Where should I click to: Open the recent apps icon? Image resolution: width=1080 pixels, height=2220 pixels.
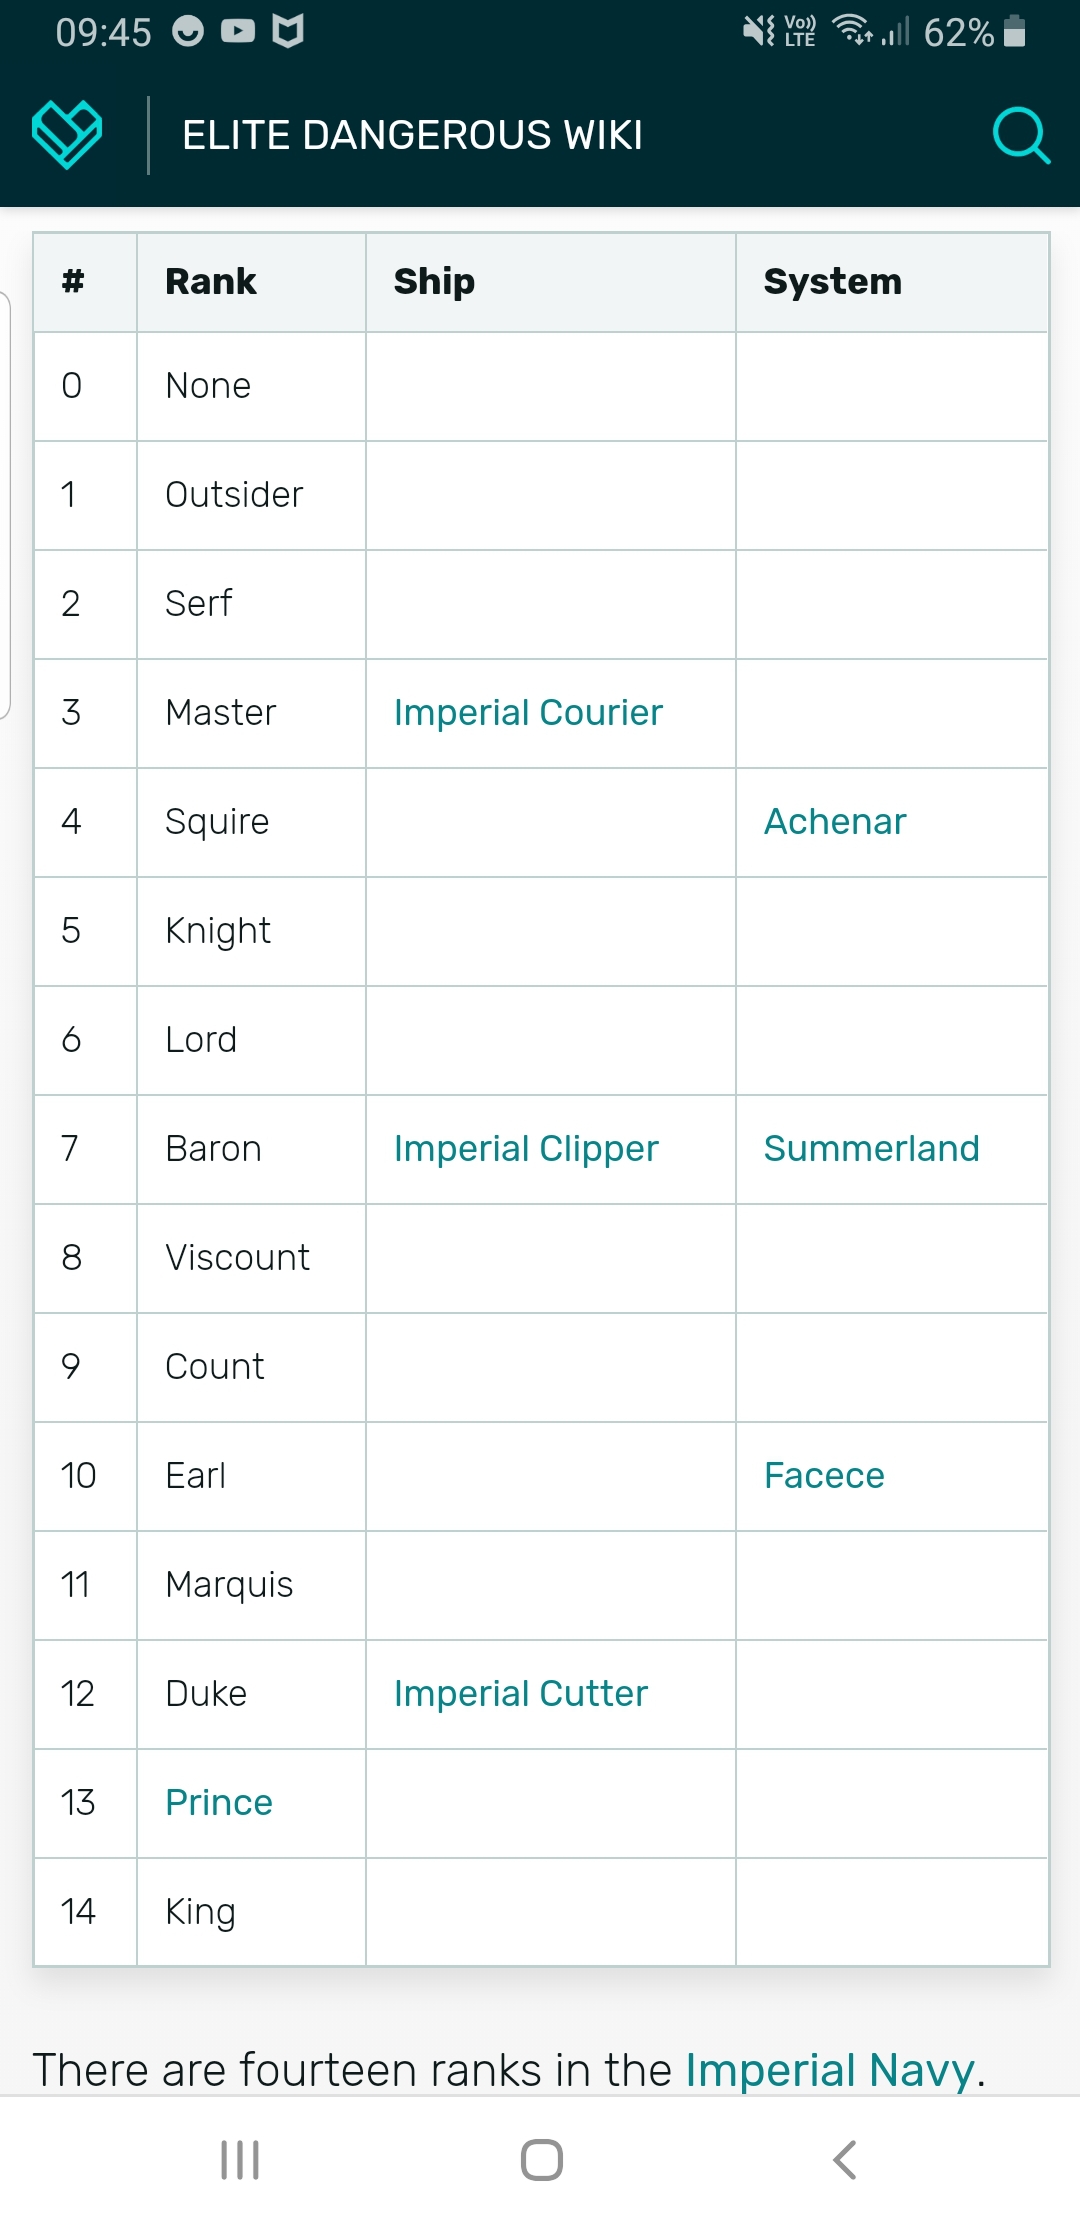tap(240, 2159)
